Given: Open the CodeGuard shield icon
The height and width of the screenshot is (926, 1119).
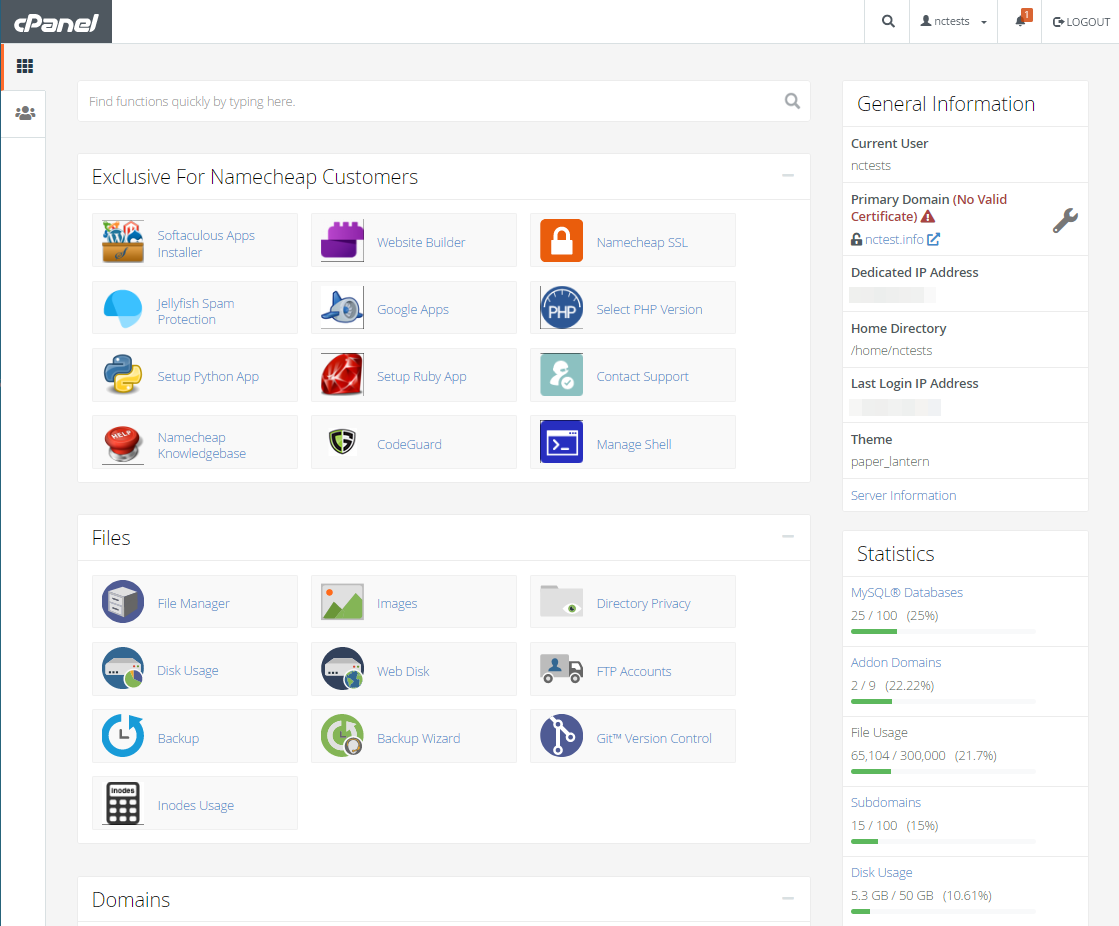Looking at the screenshot, I should tap(342, 443).
